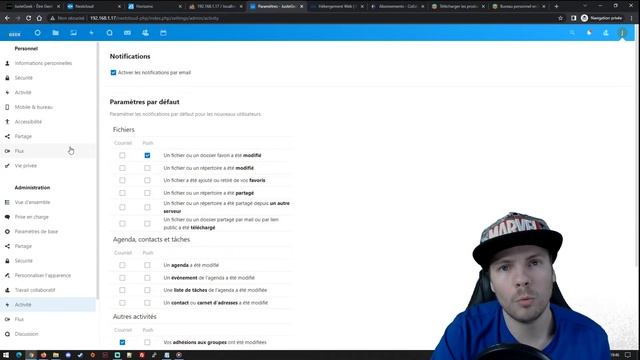
Task: Reload the page with the browser refresh button
Action: (x=29, y=18)
